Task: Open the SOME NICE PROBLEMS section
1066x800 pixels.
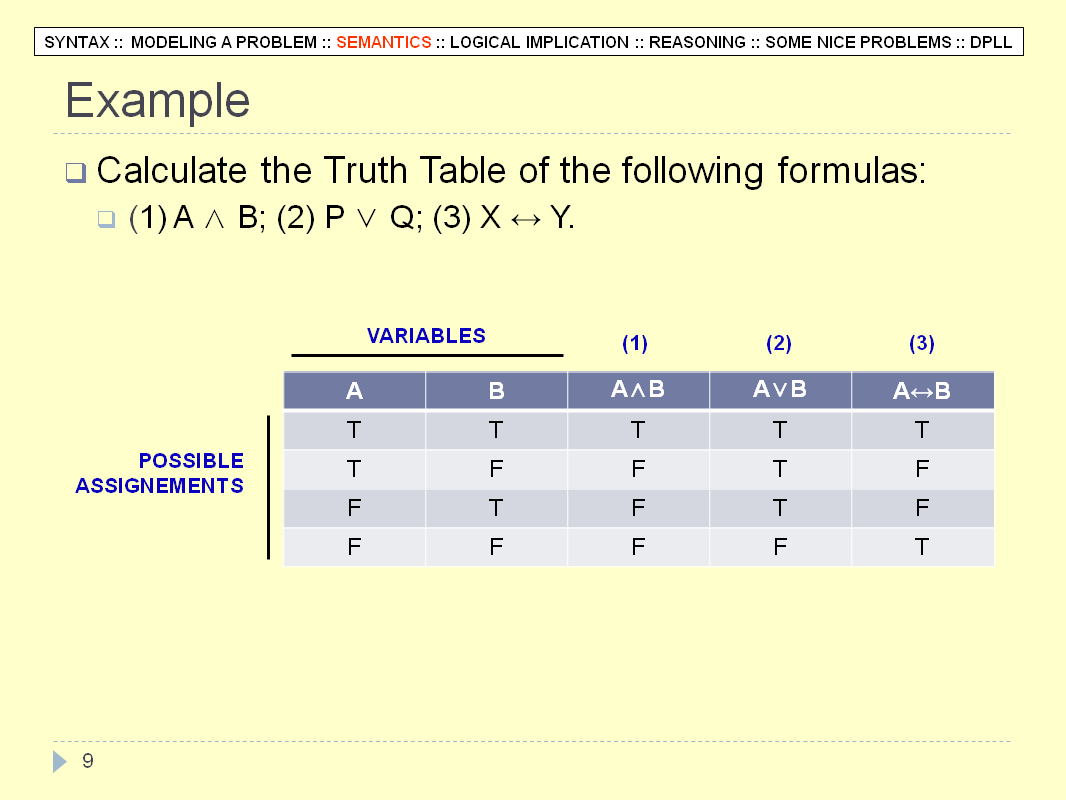Action: [x=858, y=42]
